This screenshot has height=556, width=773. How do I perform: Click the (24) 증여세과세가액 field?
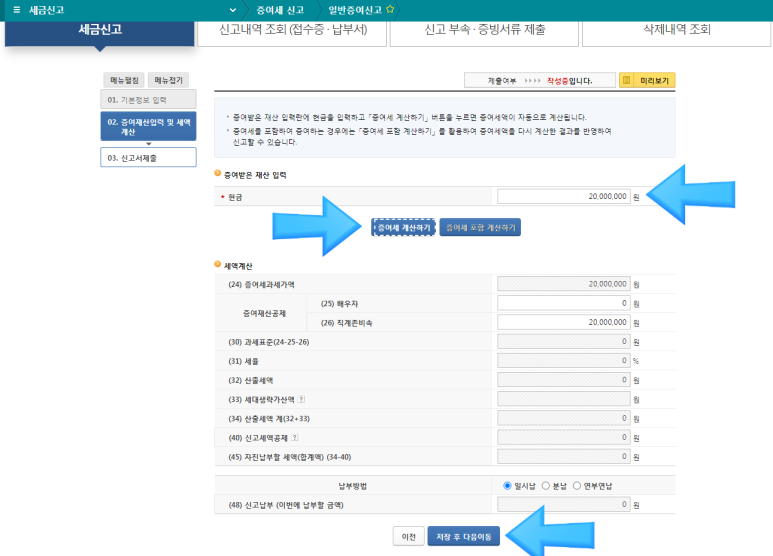pos(563,284)
